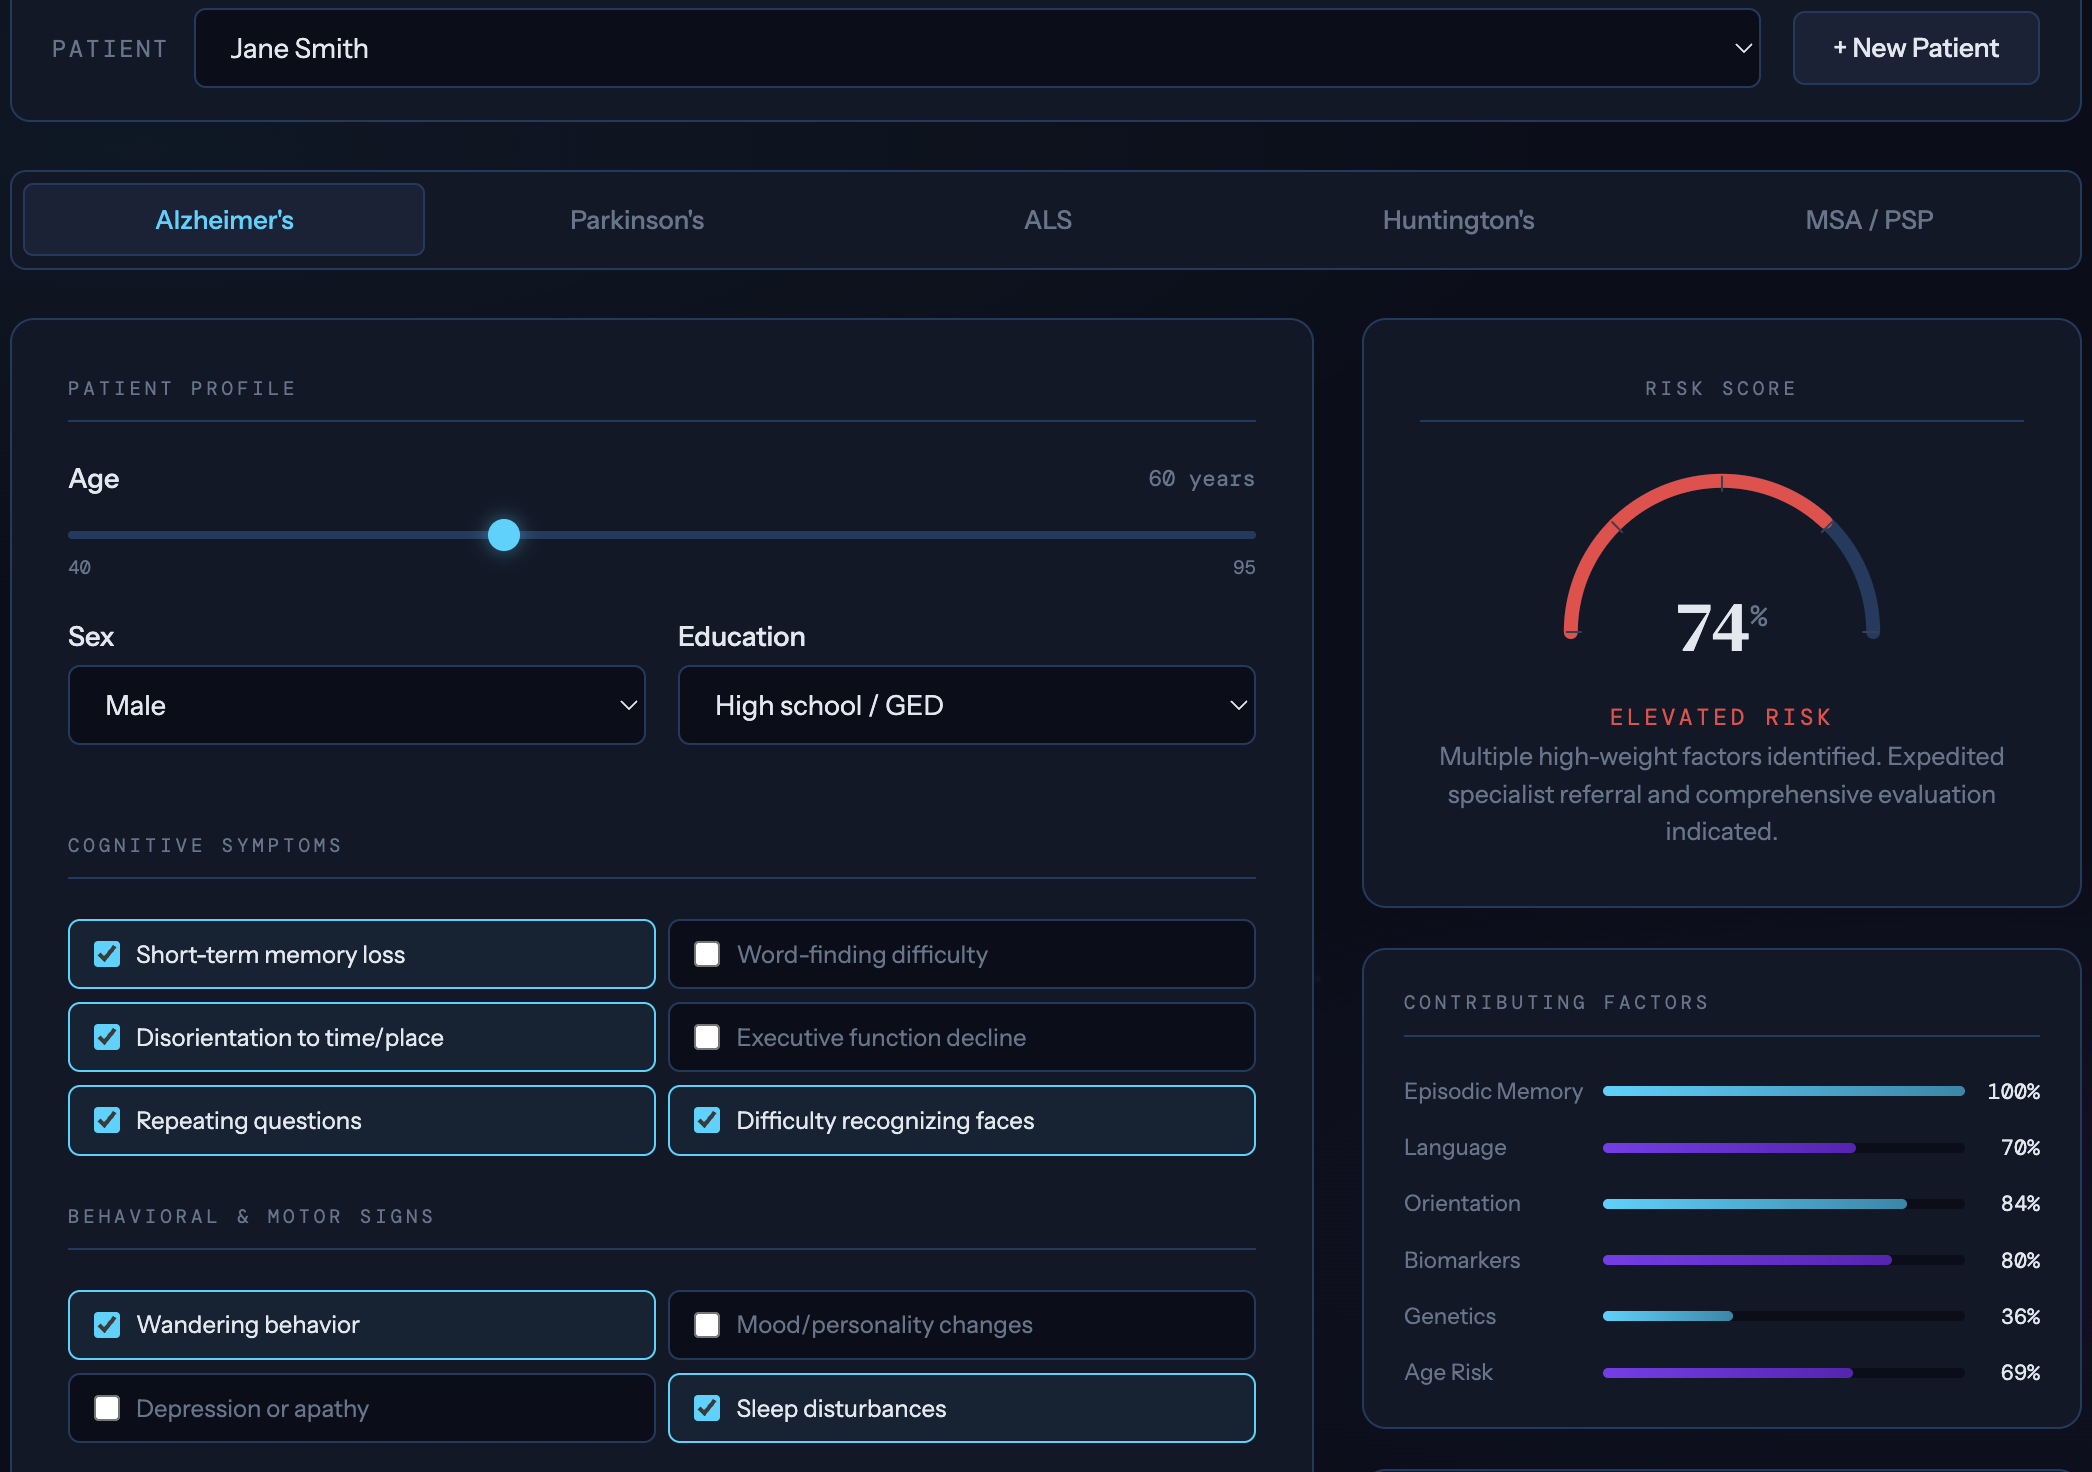Uncheck Short-term memory loss checkbox
This screenshot has height=1472, width=2092.
[x=107, y=954]
